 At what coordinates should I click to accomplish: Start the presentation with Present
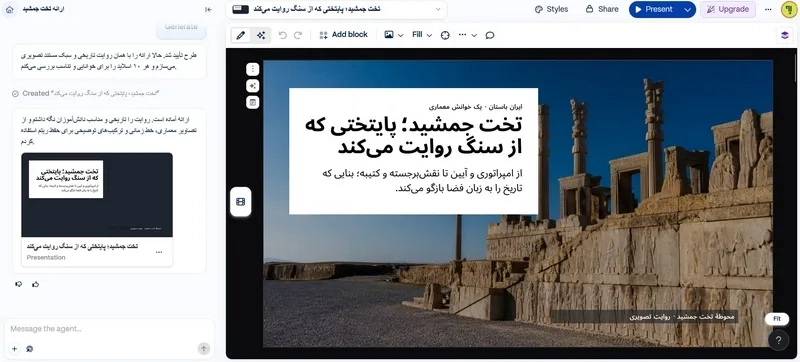[x=654, y=9]
